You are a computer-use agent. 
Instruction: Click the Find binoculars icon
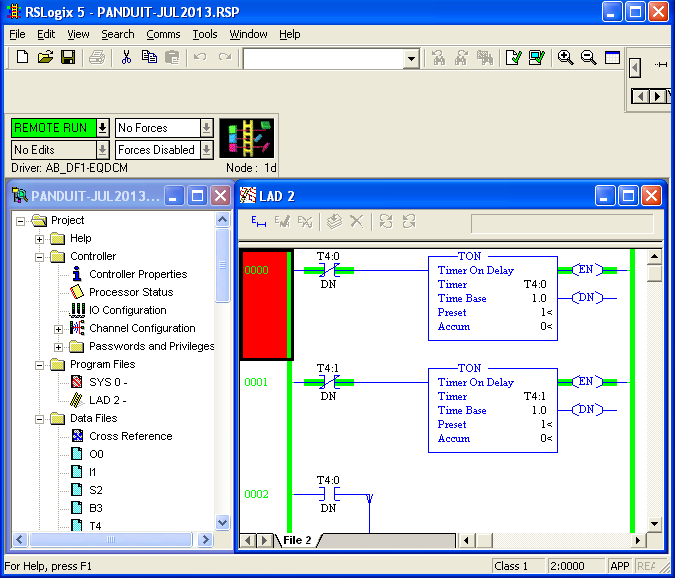pyautogui.click(x=438, y=57)
